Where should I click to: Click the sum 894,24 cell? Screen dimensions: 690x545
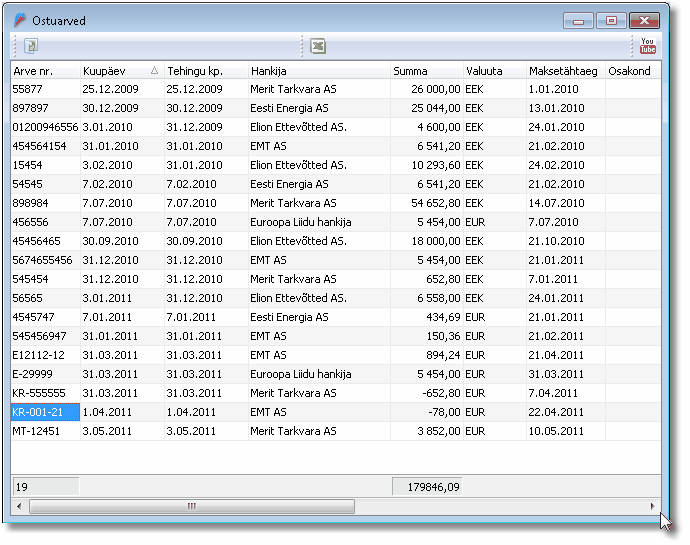[x=427, y=355]
